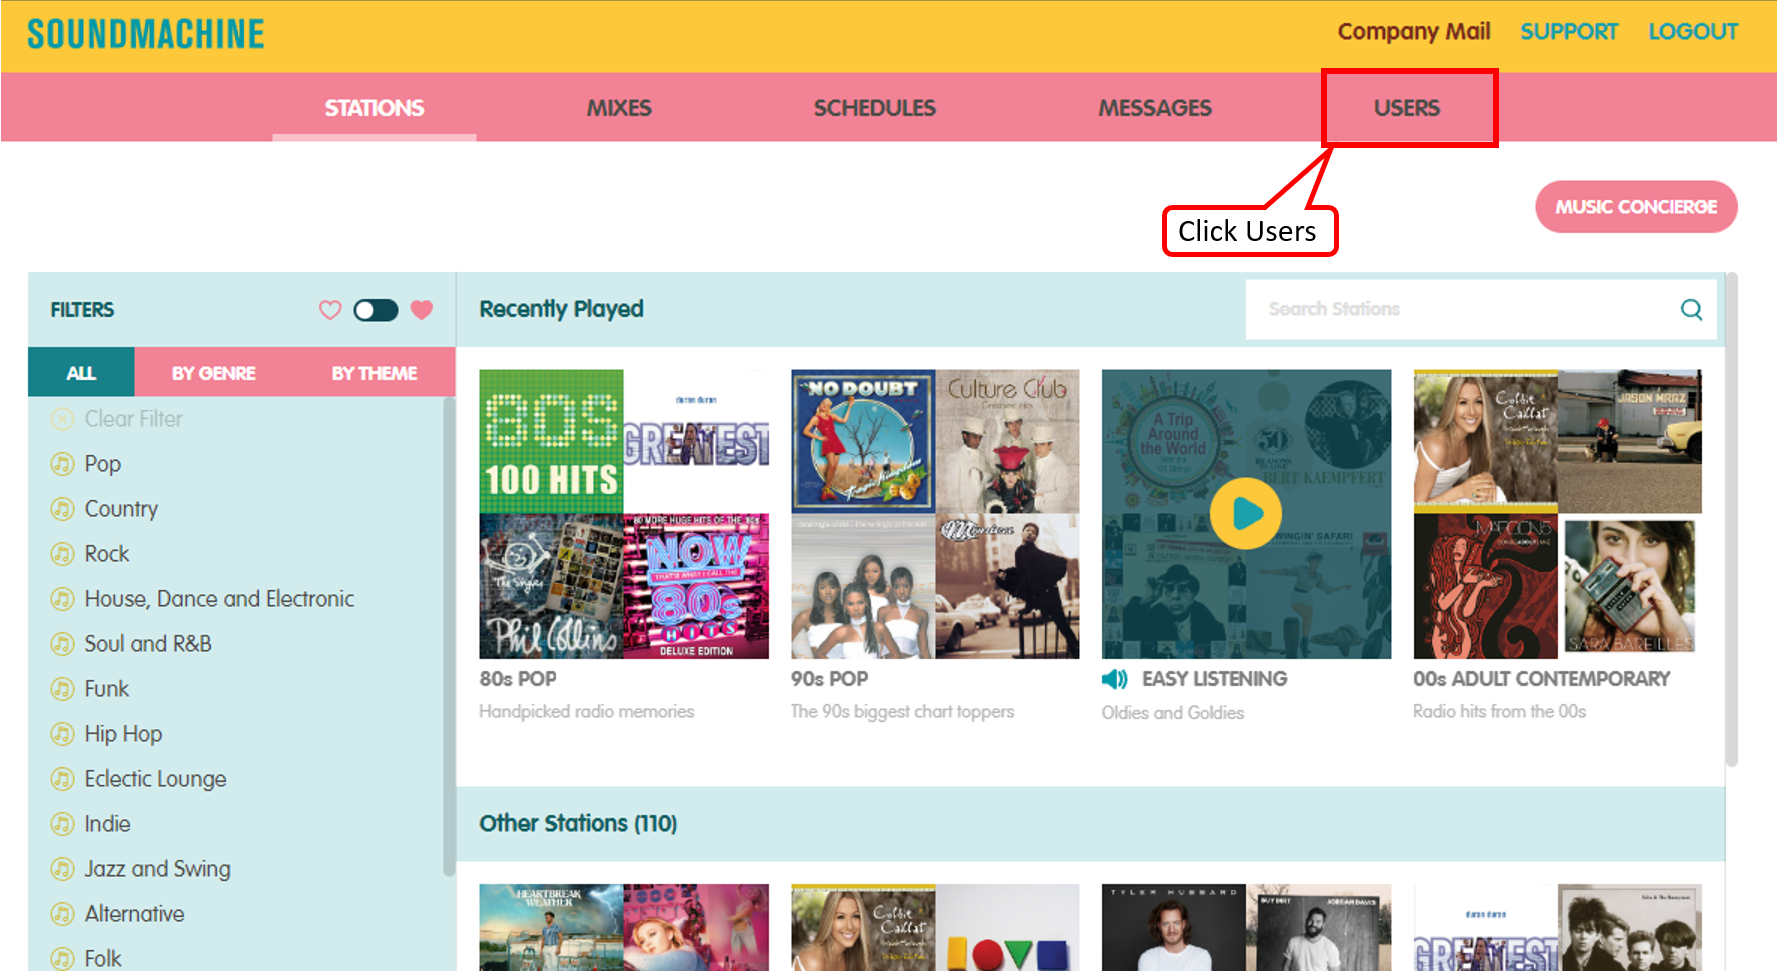The image size is (1777, 971).
Task: Switch to the Stations tab
Action: (x=374, y=108)
